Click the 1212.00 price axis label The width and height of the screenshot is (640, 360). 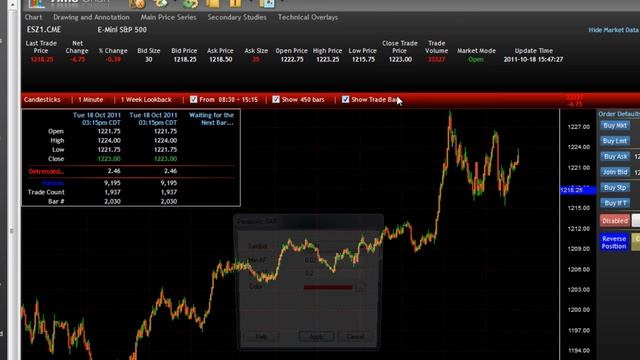(x=579, y=229)
